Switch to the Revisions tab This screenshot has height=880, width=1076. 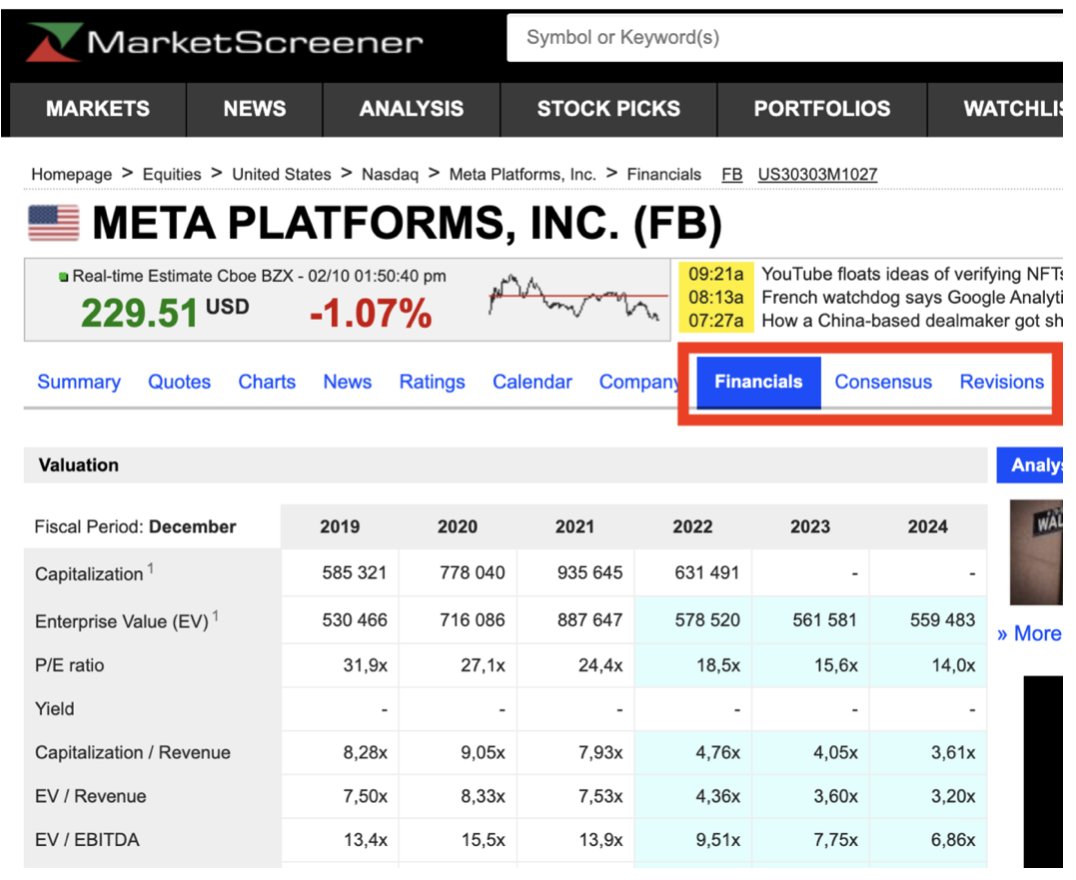point(1001,382)
